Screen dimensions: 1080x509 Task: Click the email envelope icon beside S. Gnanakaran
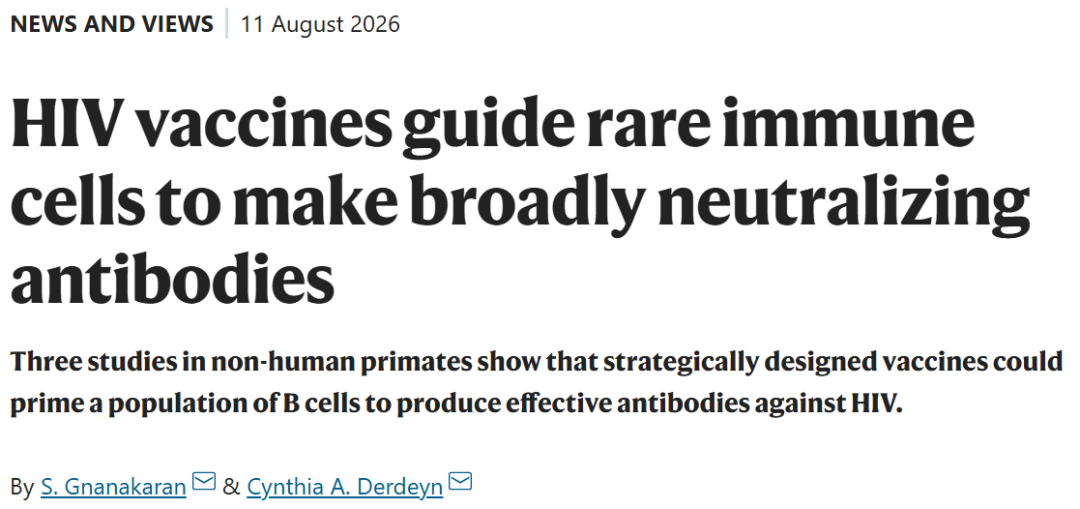[x=204, y=481]
